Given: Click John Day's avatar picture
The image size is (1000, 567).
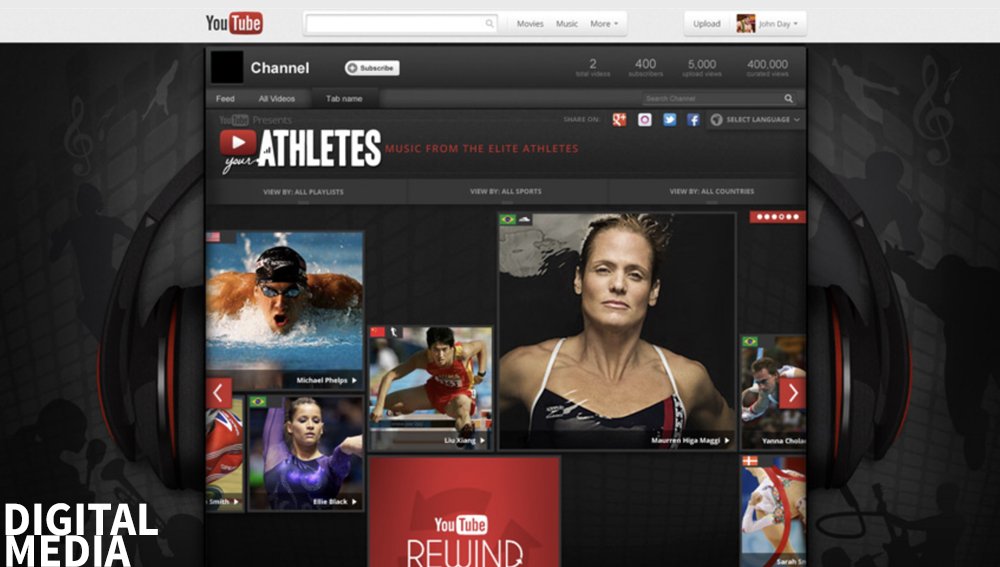Looking at the screenshot, I should 746,24.
